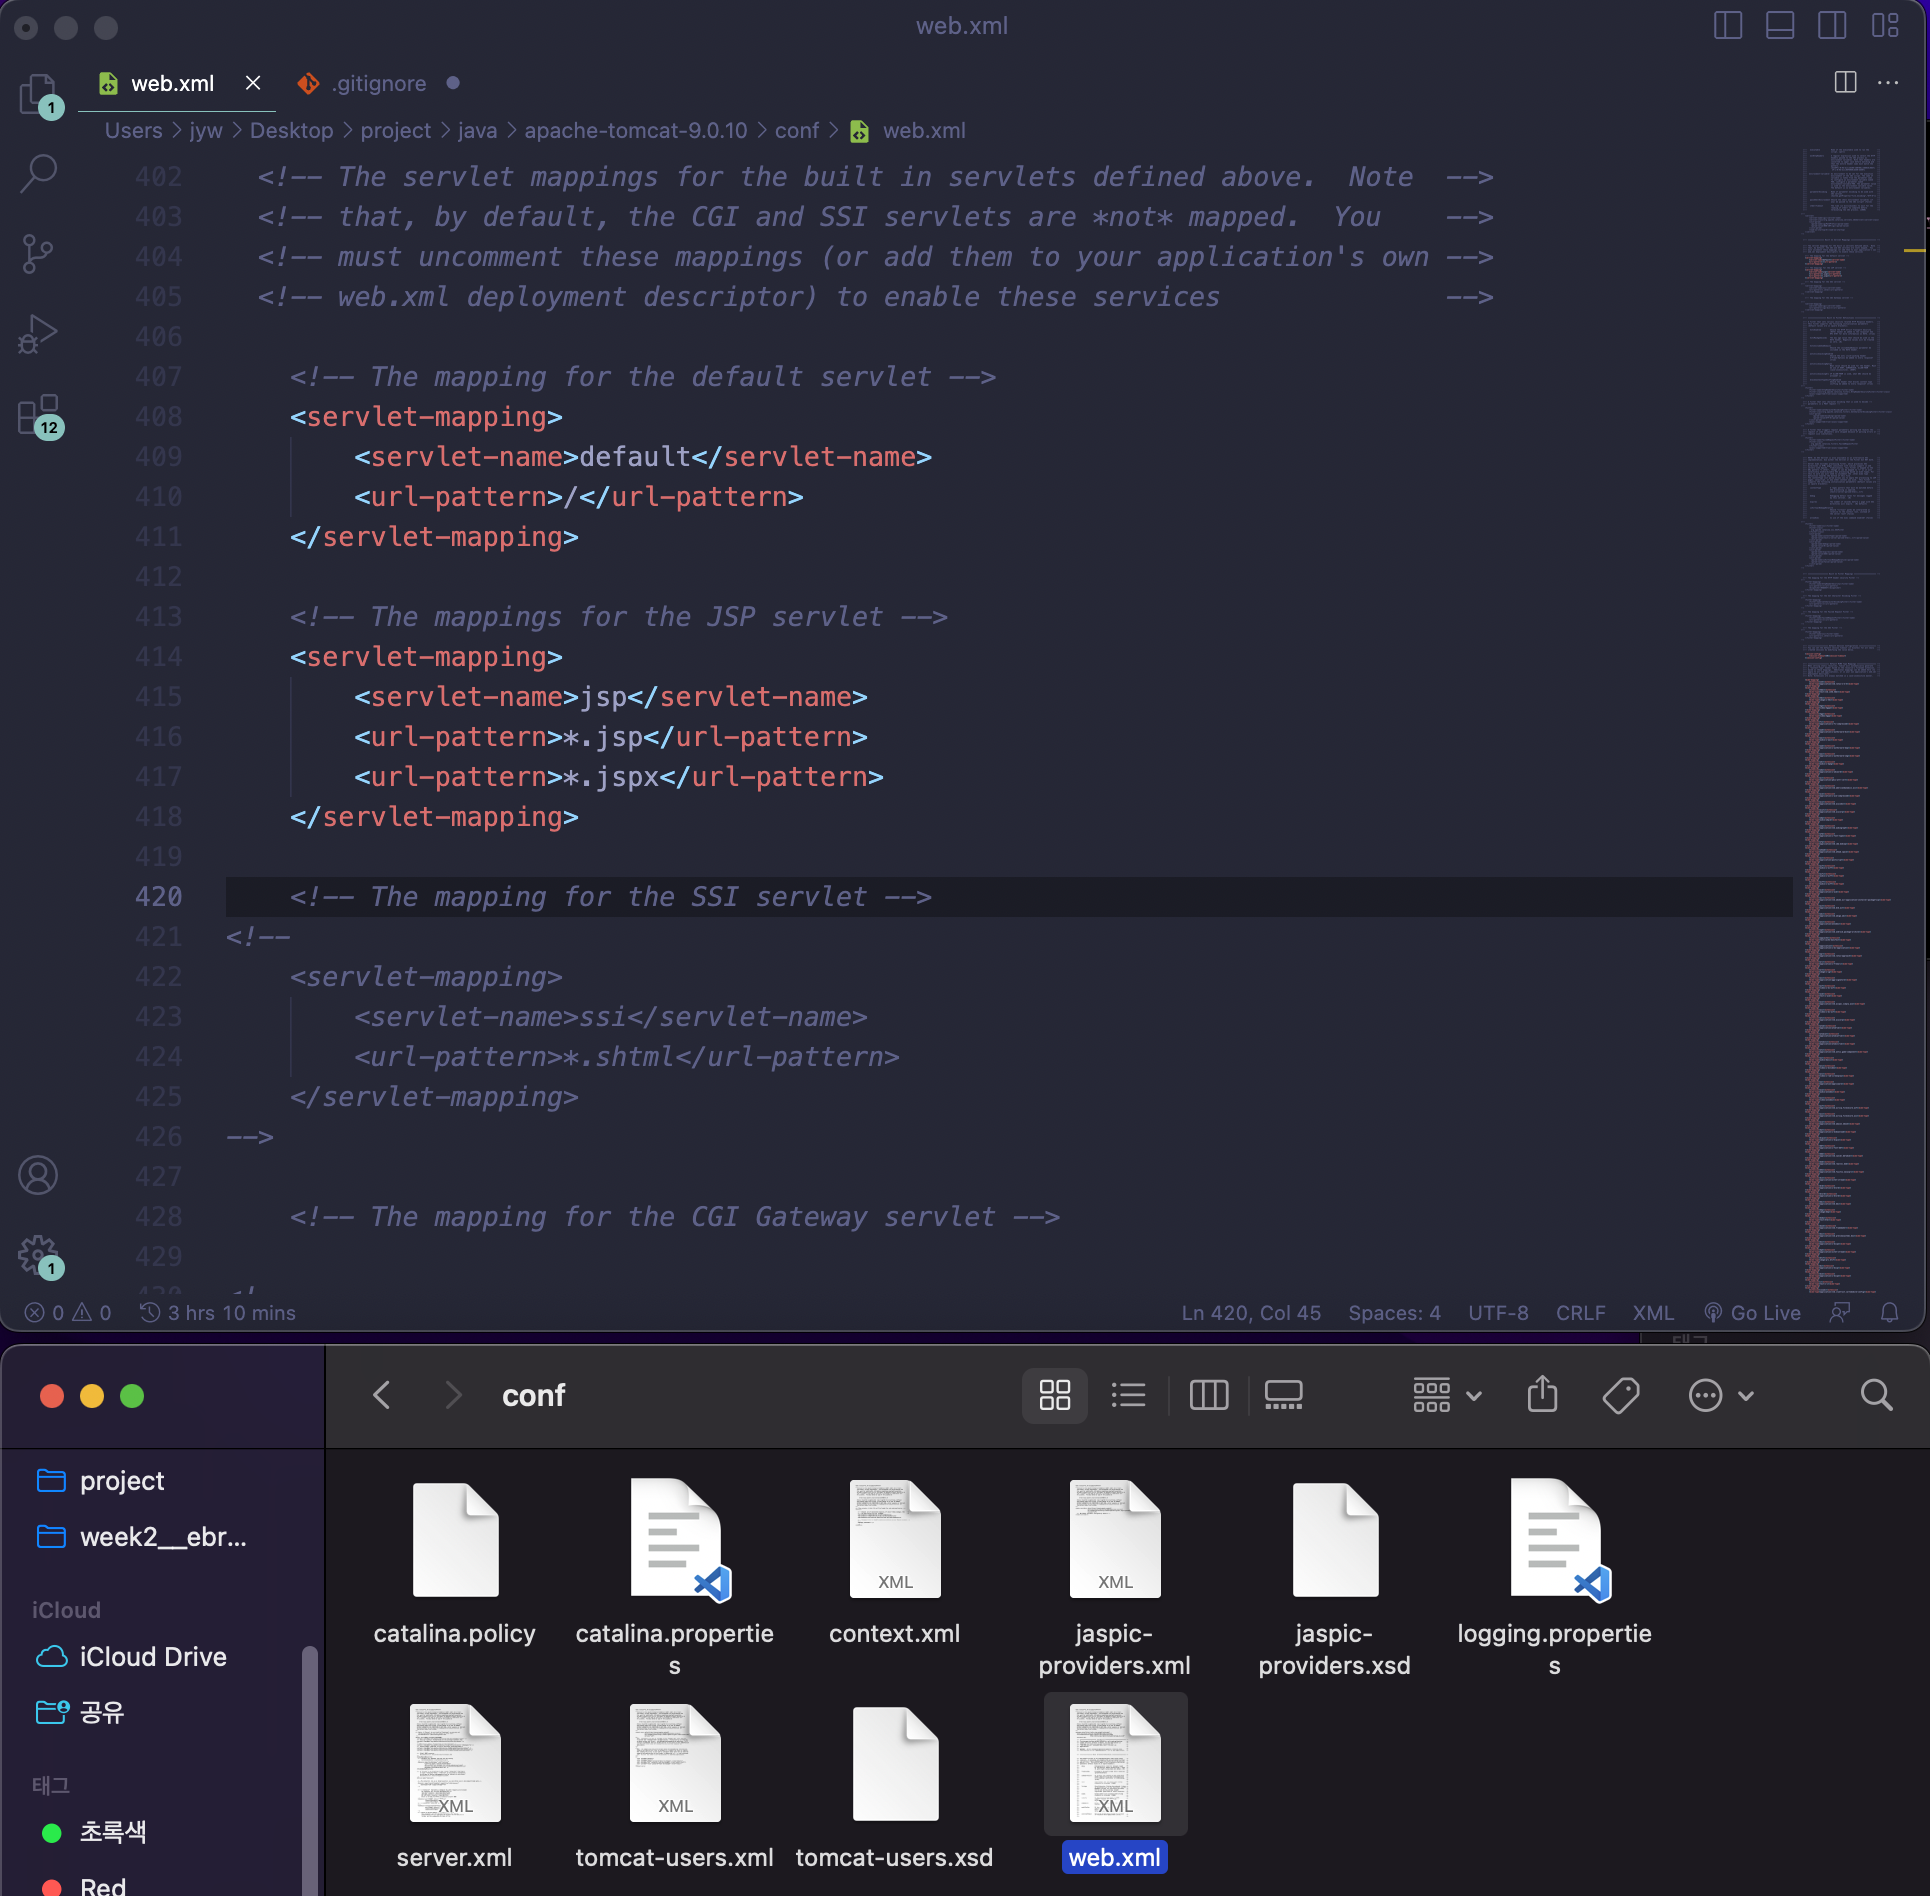Open the Extensions view with badge 12

(x=39, y=414)
